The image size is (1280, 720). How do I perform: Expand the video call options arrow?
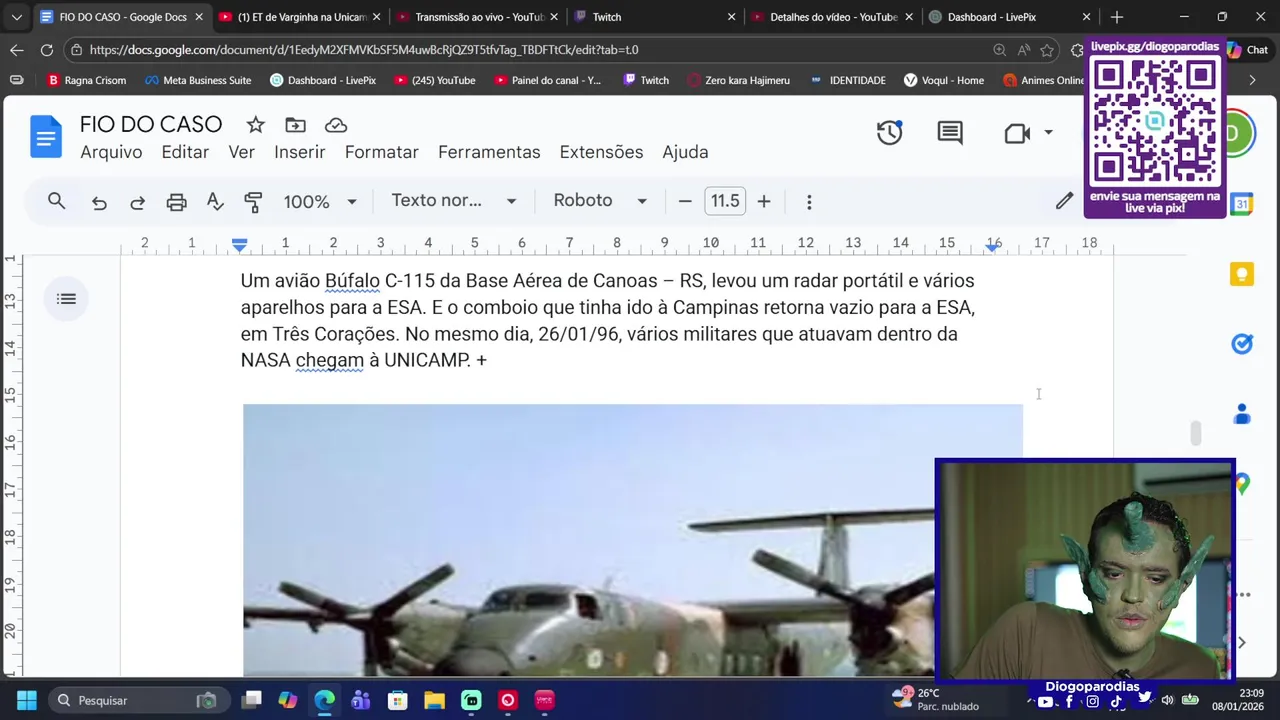(x=1048, y=133)
